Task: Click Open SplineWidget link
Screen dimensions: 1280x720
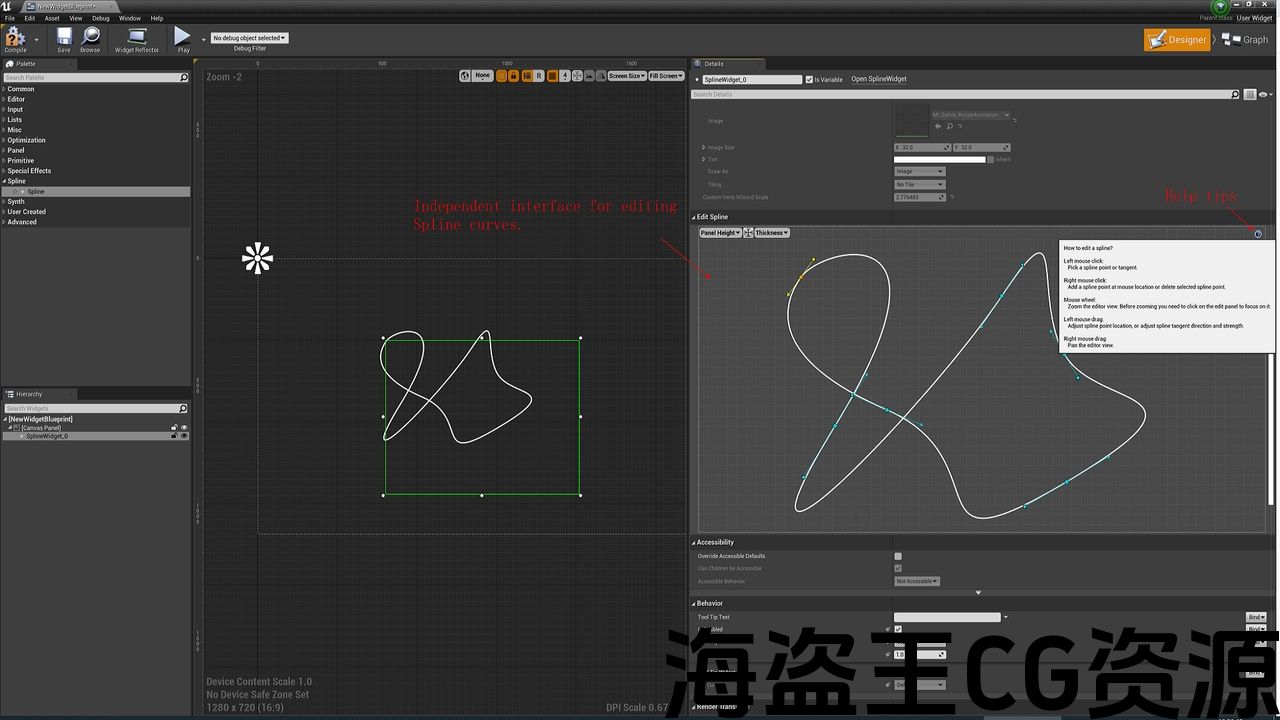Action: (x=878, y=79)
